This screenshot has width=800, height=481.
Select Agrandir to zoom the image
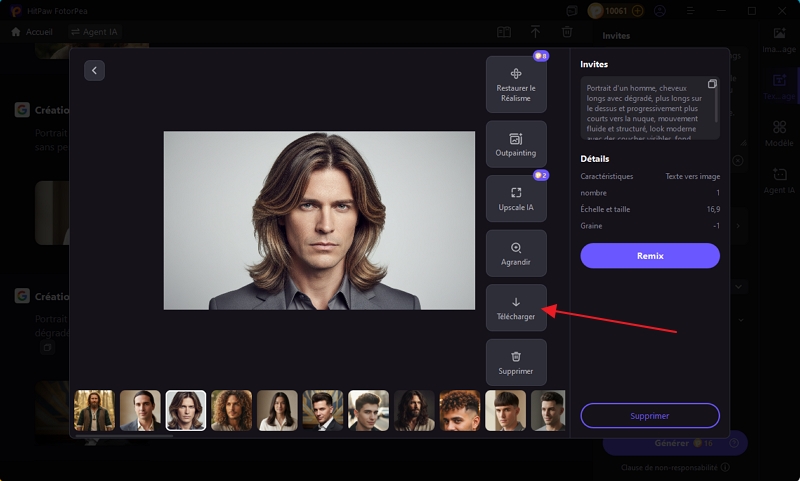[516, 254]
